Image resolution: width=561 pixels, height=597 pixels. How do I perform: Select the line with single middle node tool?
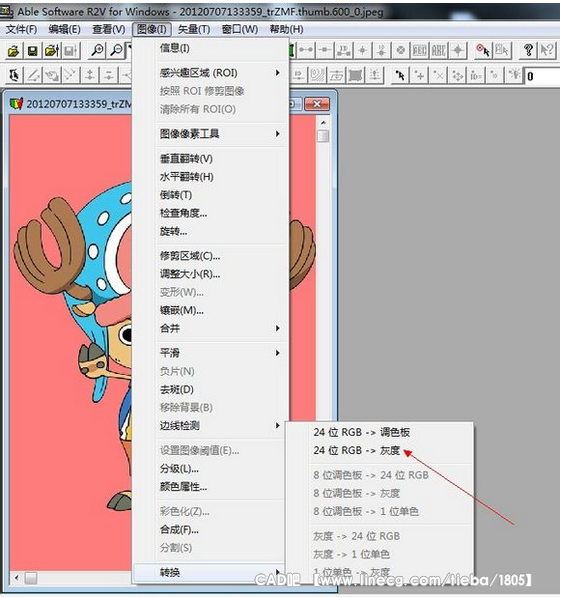[325, 50]
